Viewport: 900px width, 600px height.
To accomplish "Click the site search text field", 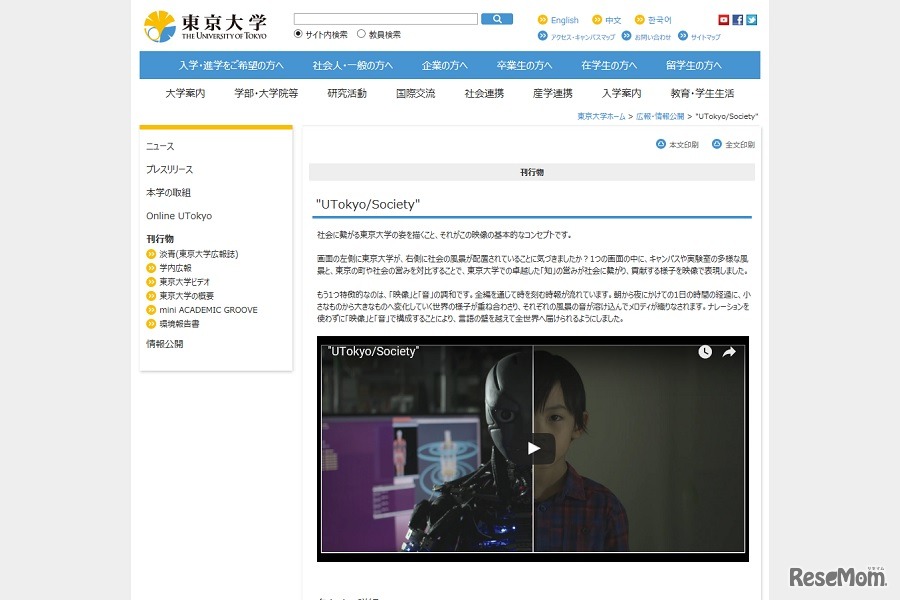I will [385, 19].
